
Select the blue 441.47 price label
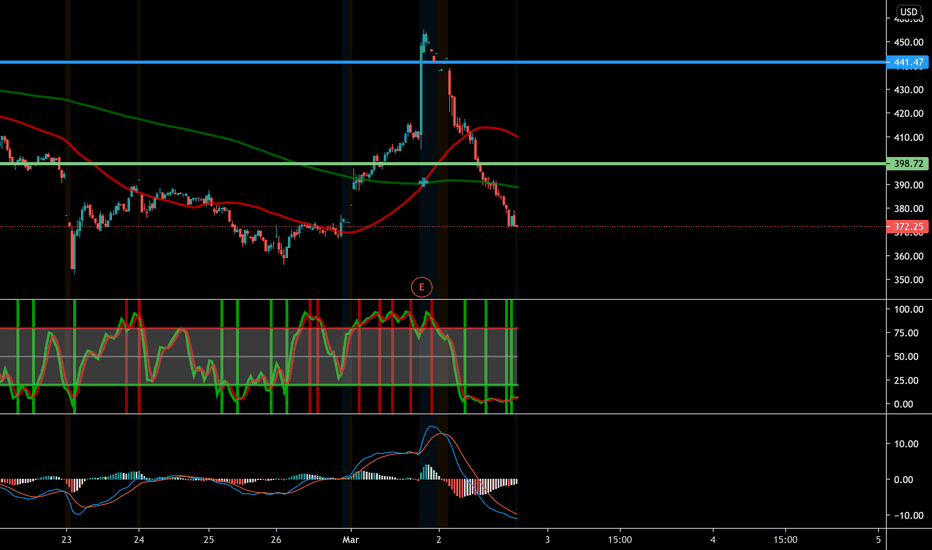(907, 62)
